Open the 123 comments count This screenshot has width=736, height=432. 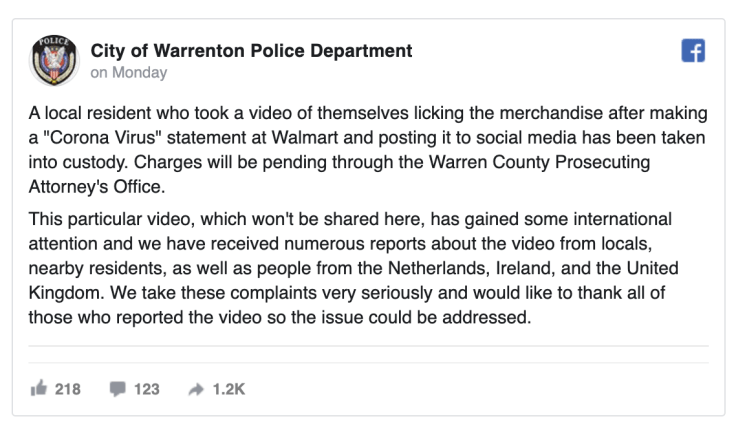(x=146, y=389)
